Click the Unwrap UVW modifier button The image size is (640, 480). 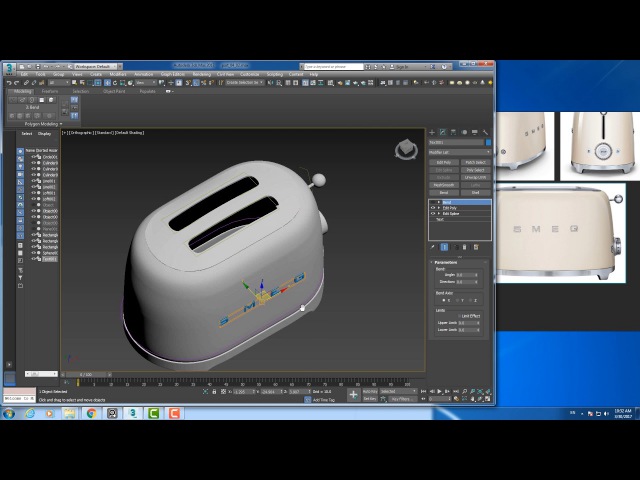[476, 178]
